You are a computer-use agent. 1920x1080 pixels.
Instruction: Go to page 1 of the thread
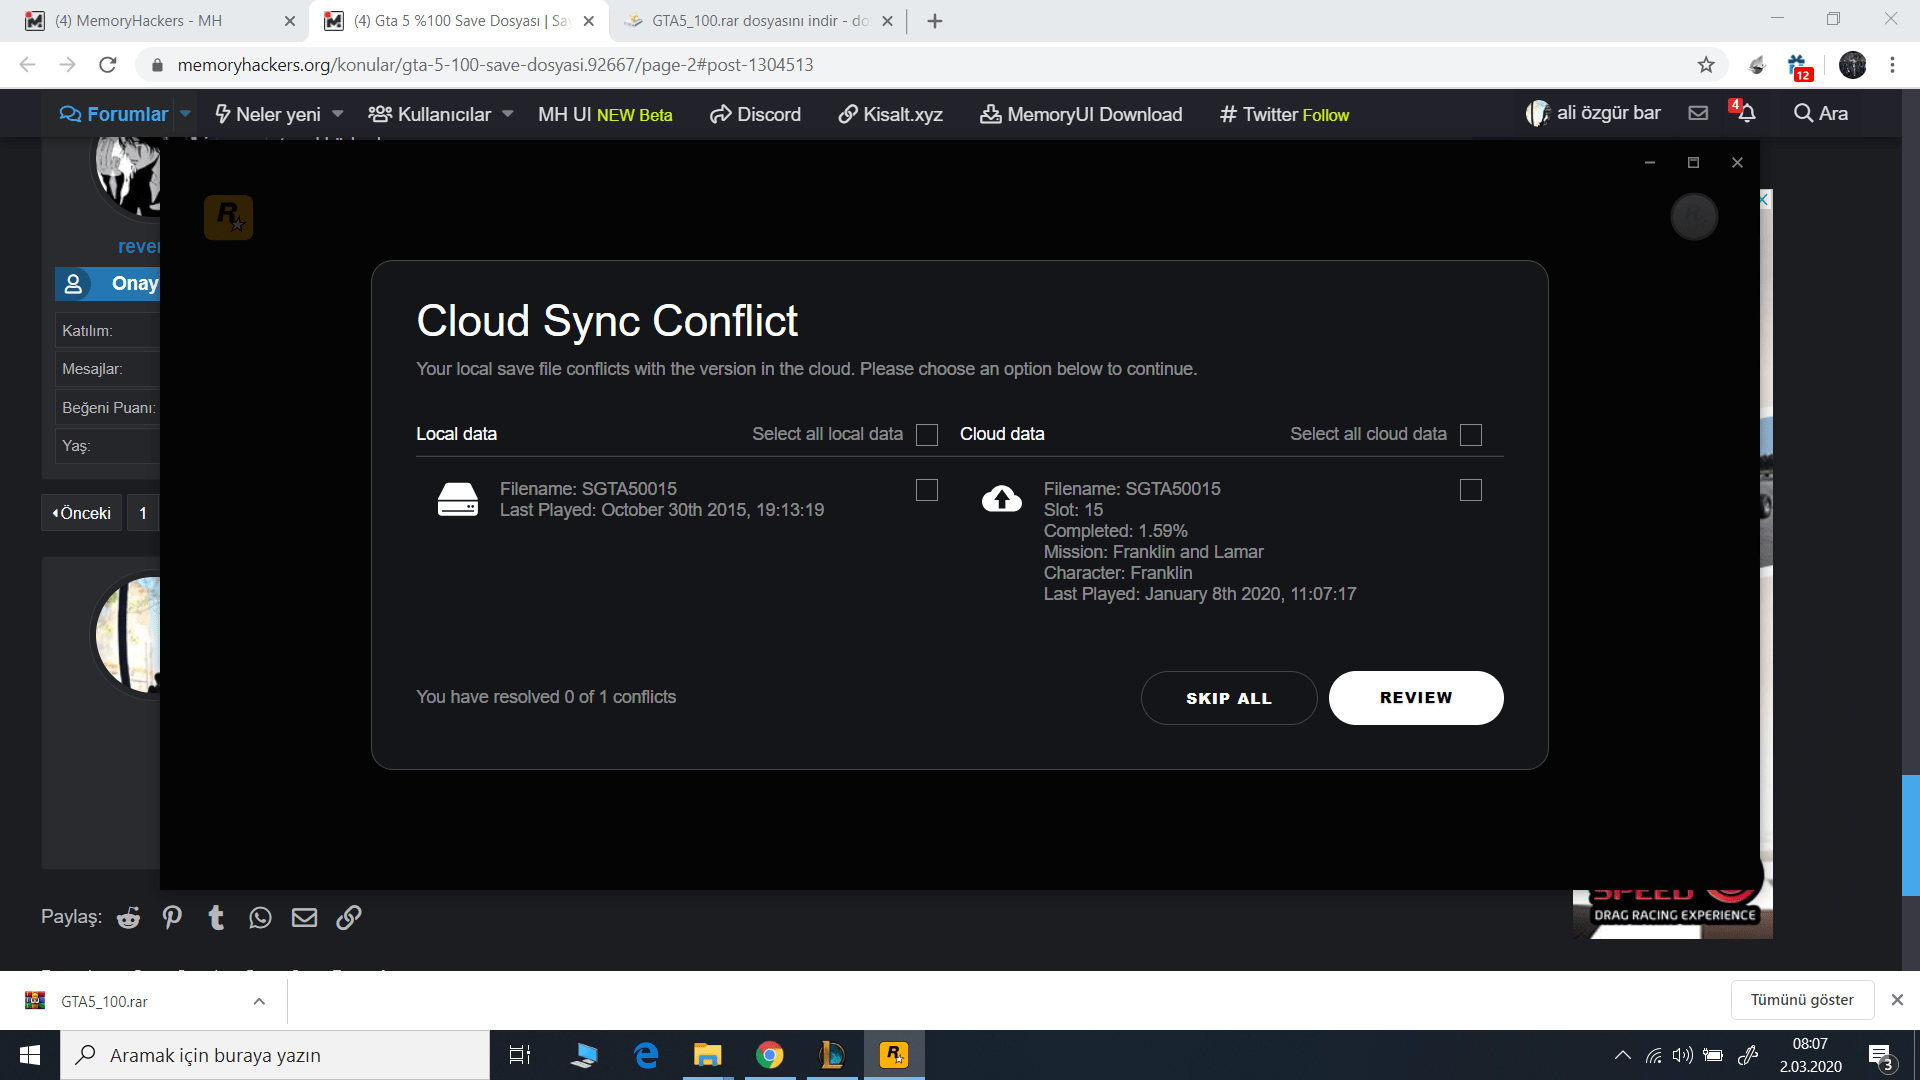(143, 513)
